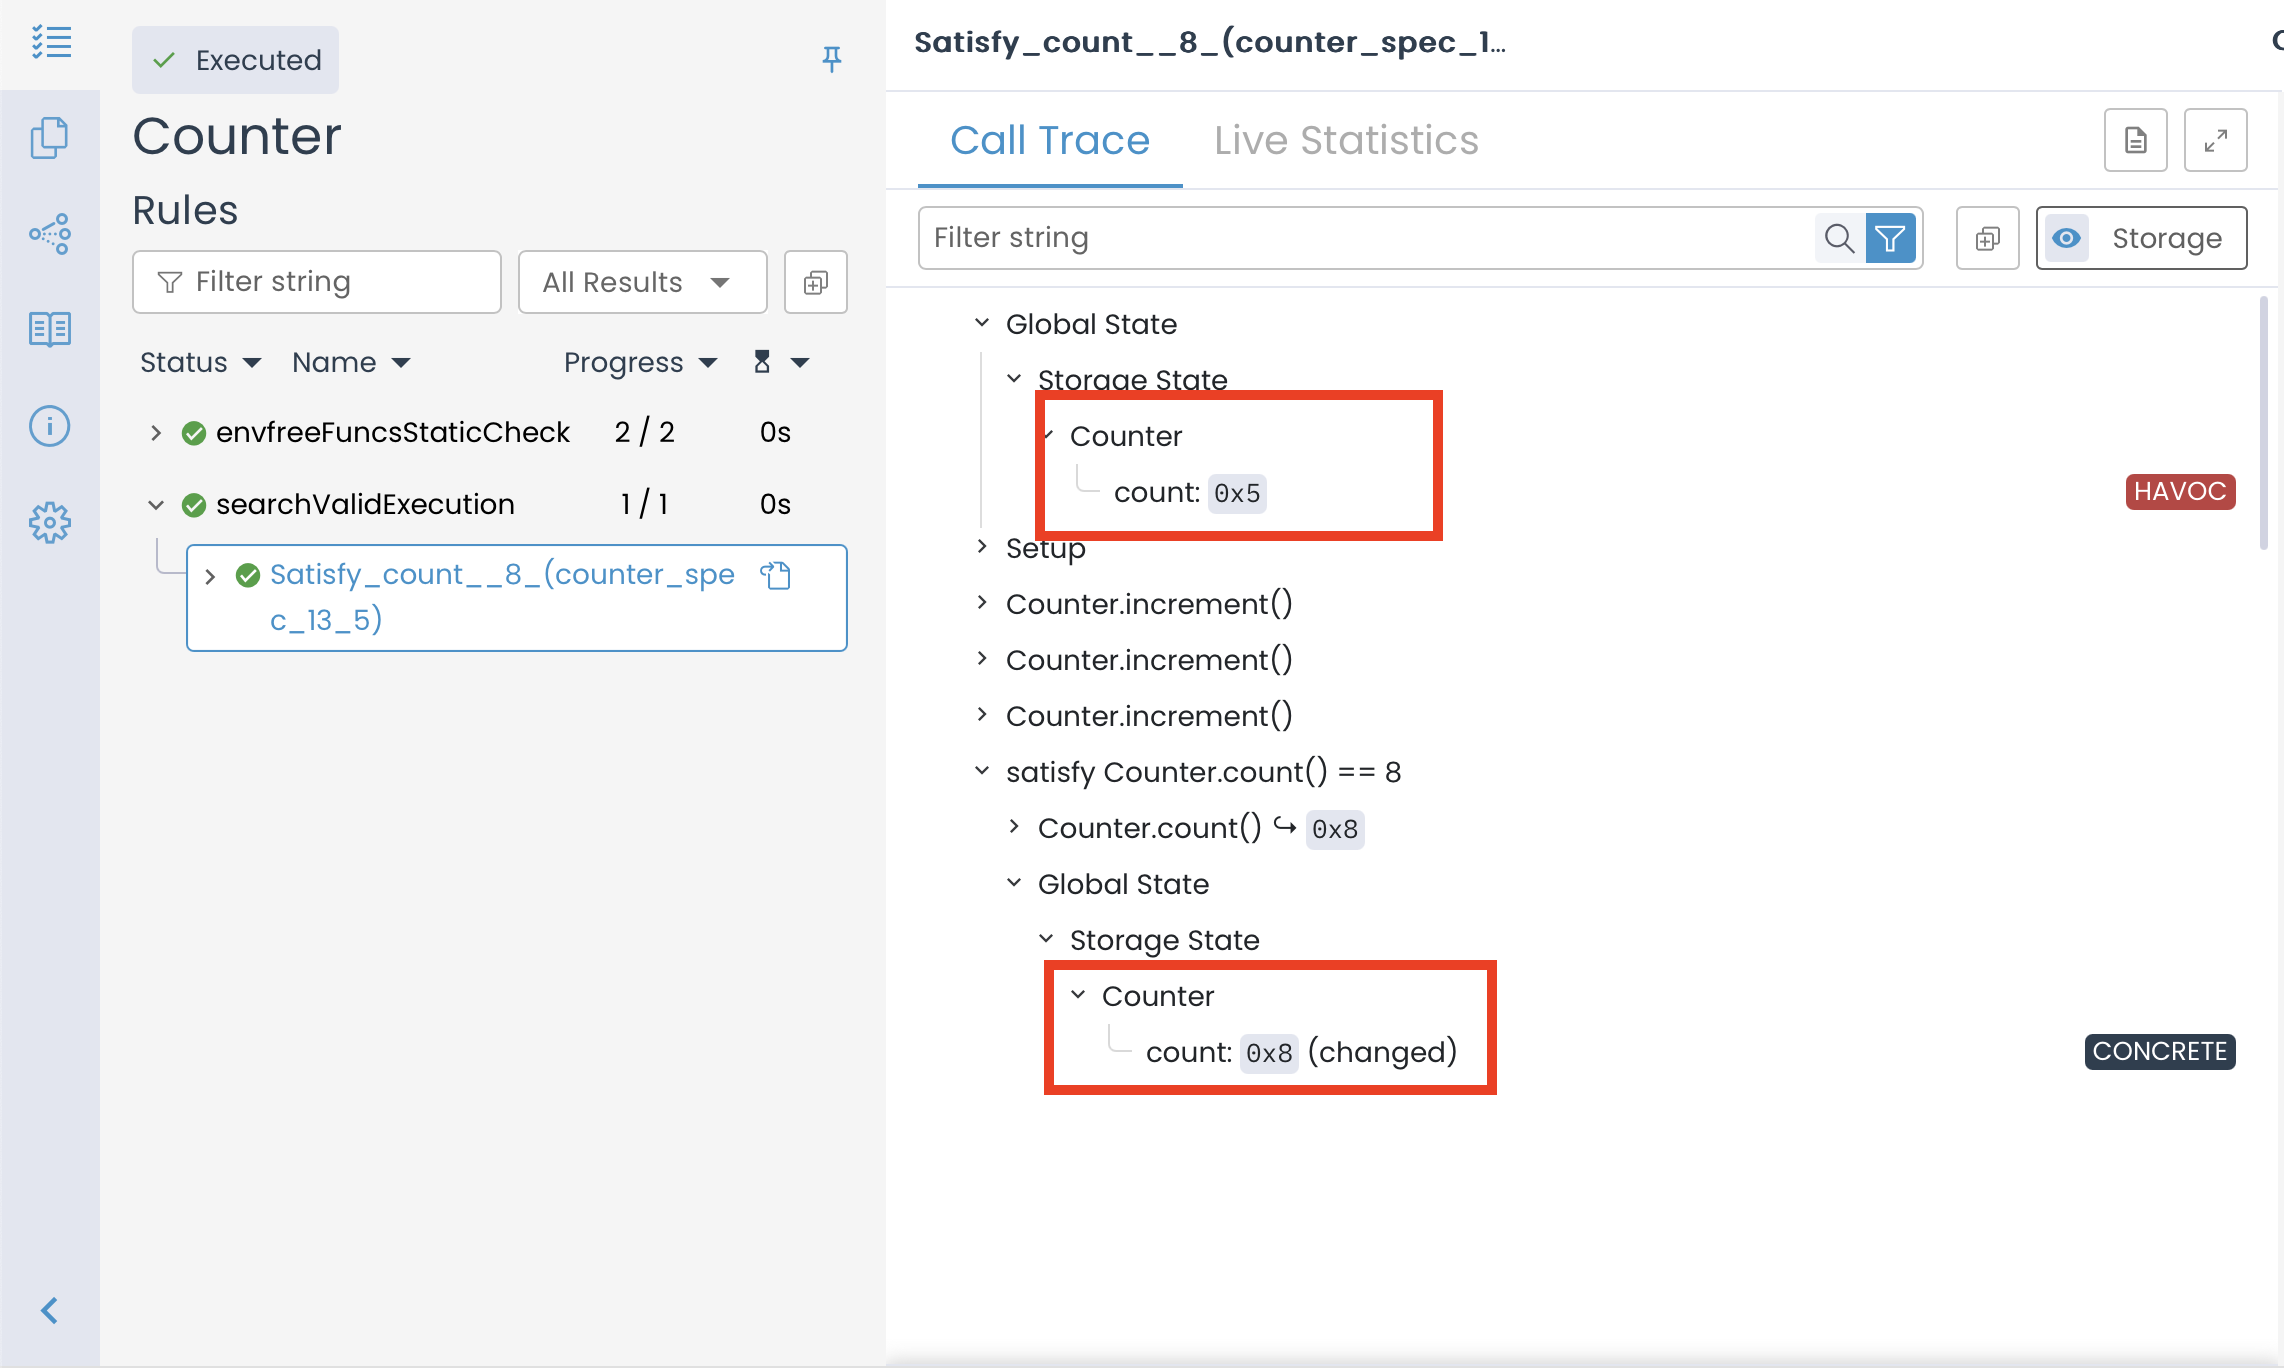Open the All Results dropdown
Screen dimensions: 2284x1370
[x=642, y=283]
